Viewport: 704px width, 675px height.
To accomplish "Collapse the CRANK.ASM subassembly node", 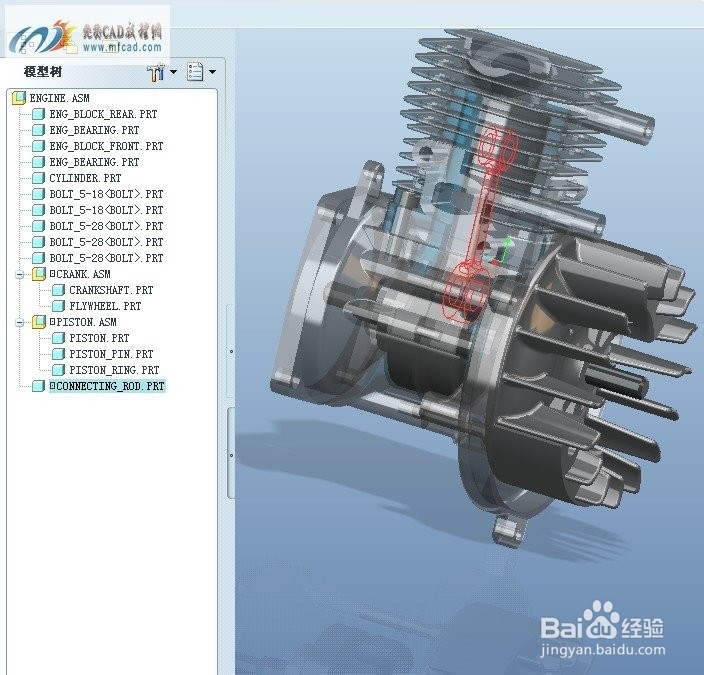I will coord(19,274).
